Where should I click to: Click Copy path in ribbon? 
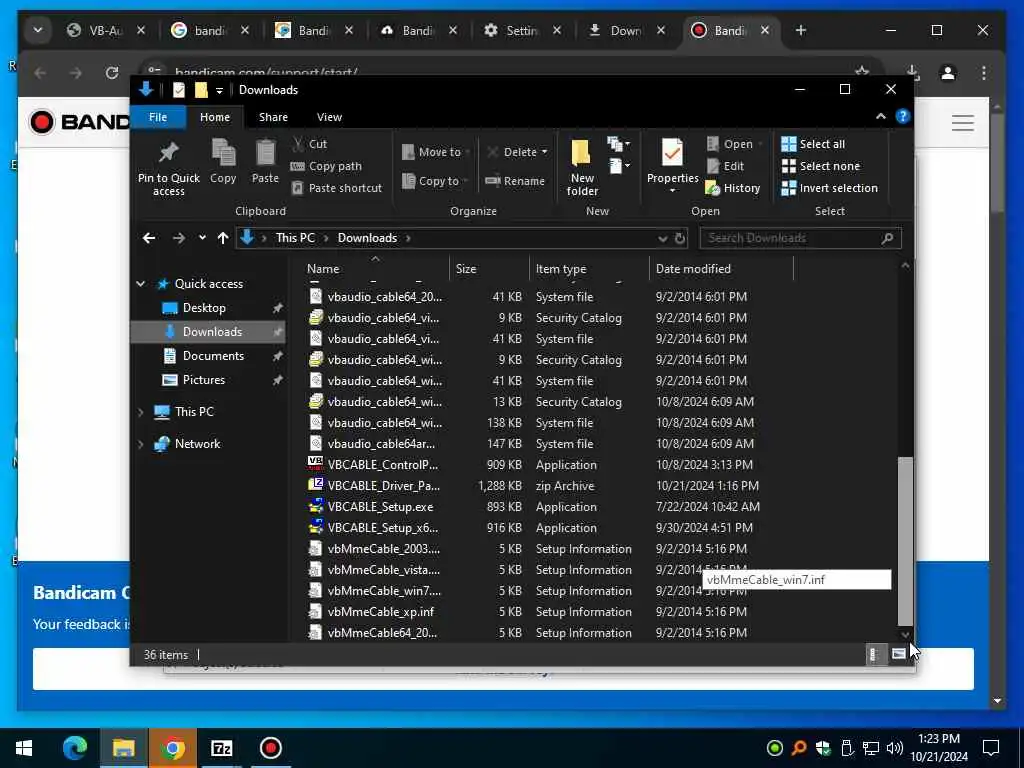(x=326, y=166)
